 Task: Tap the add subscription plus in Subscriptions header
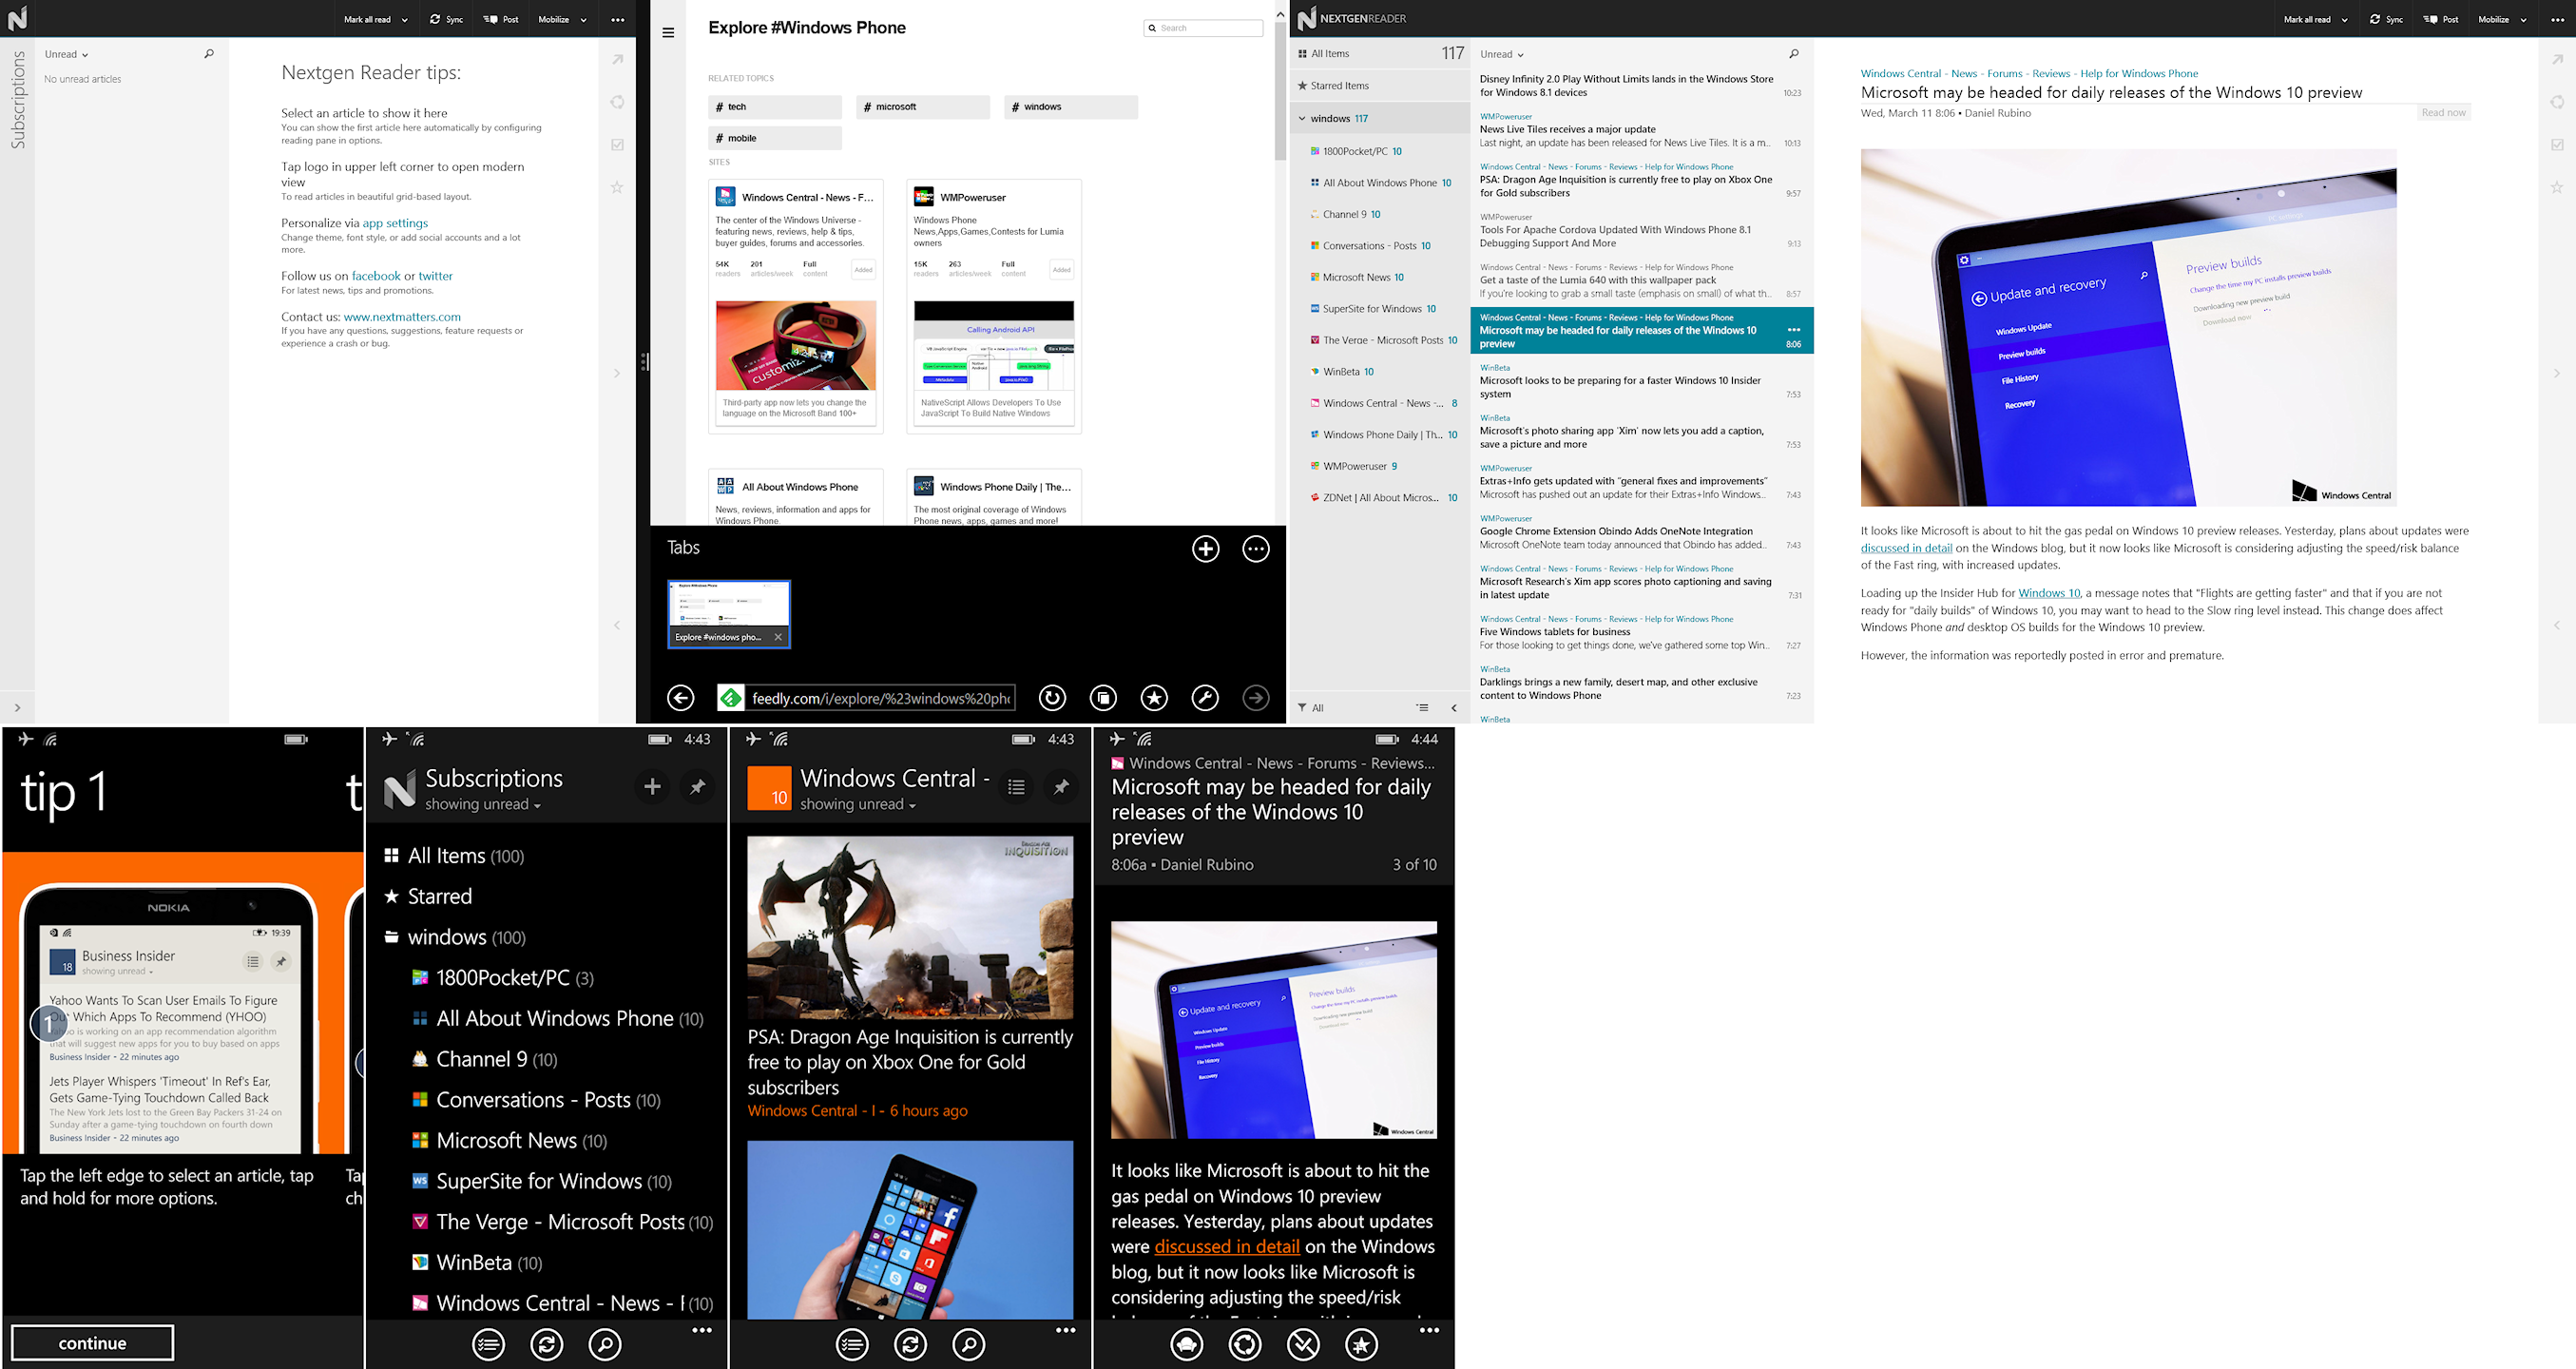tap(652, 788)
